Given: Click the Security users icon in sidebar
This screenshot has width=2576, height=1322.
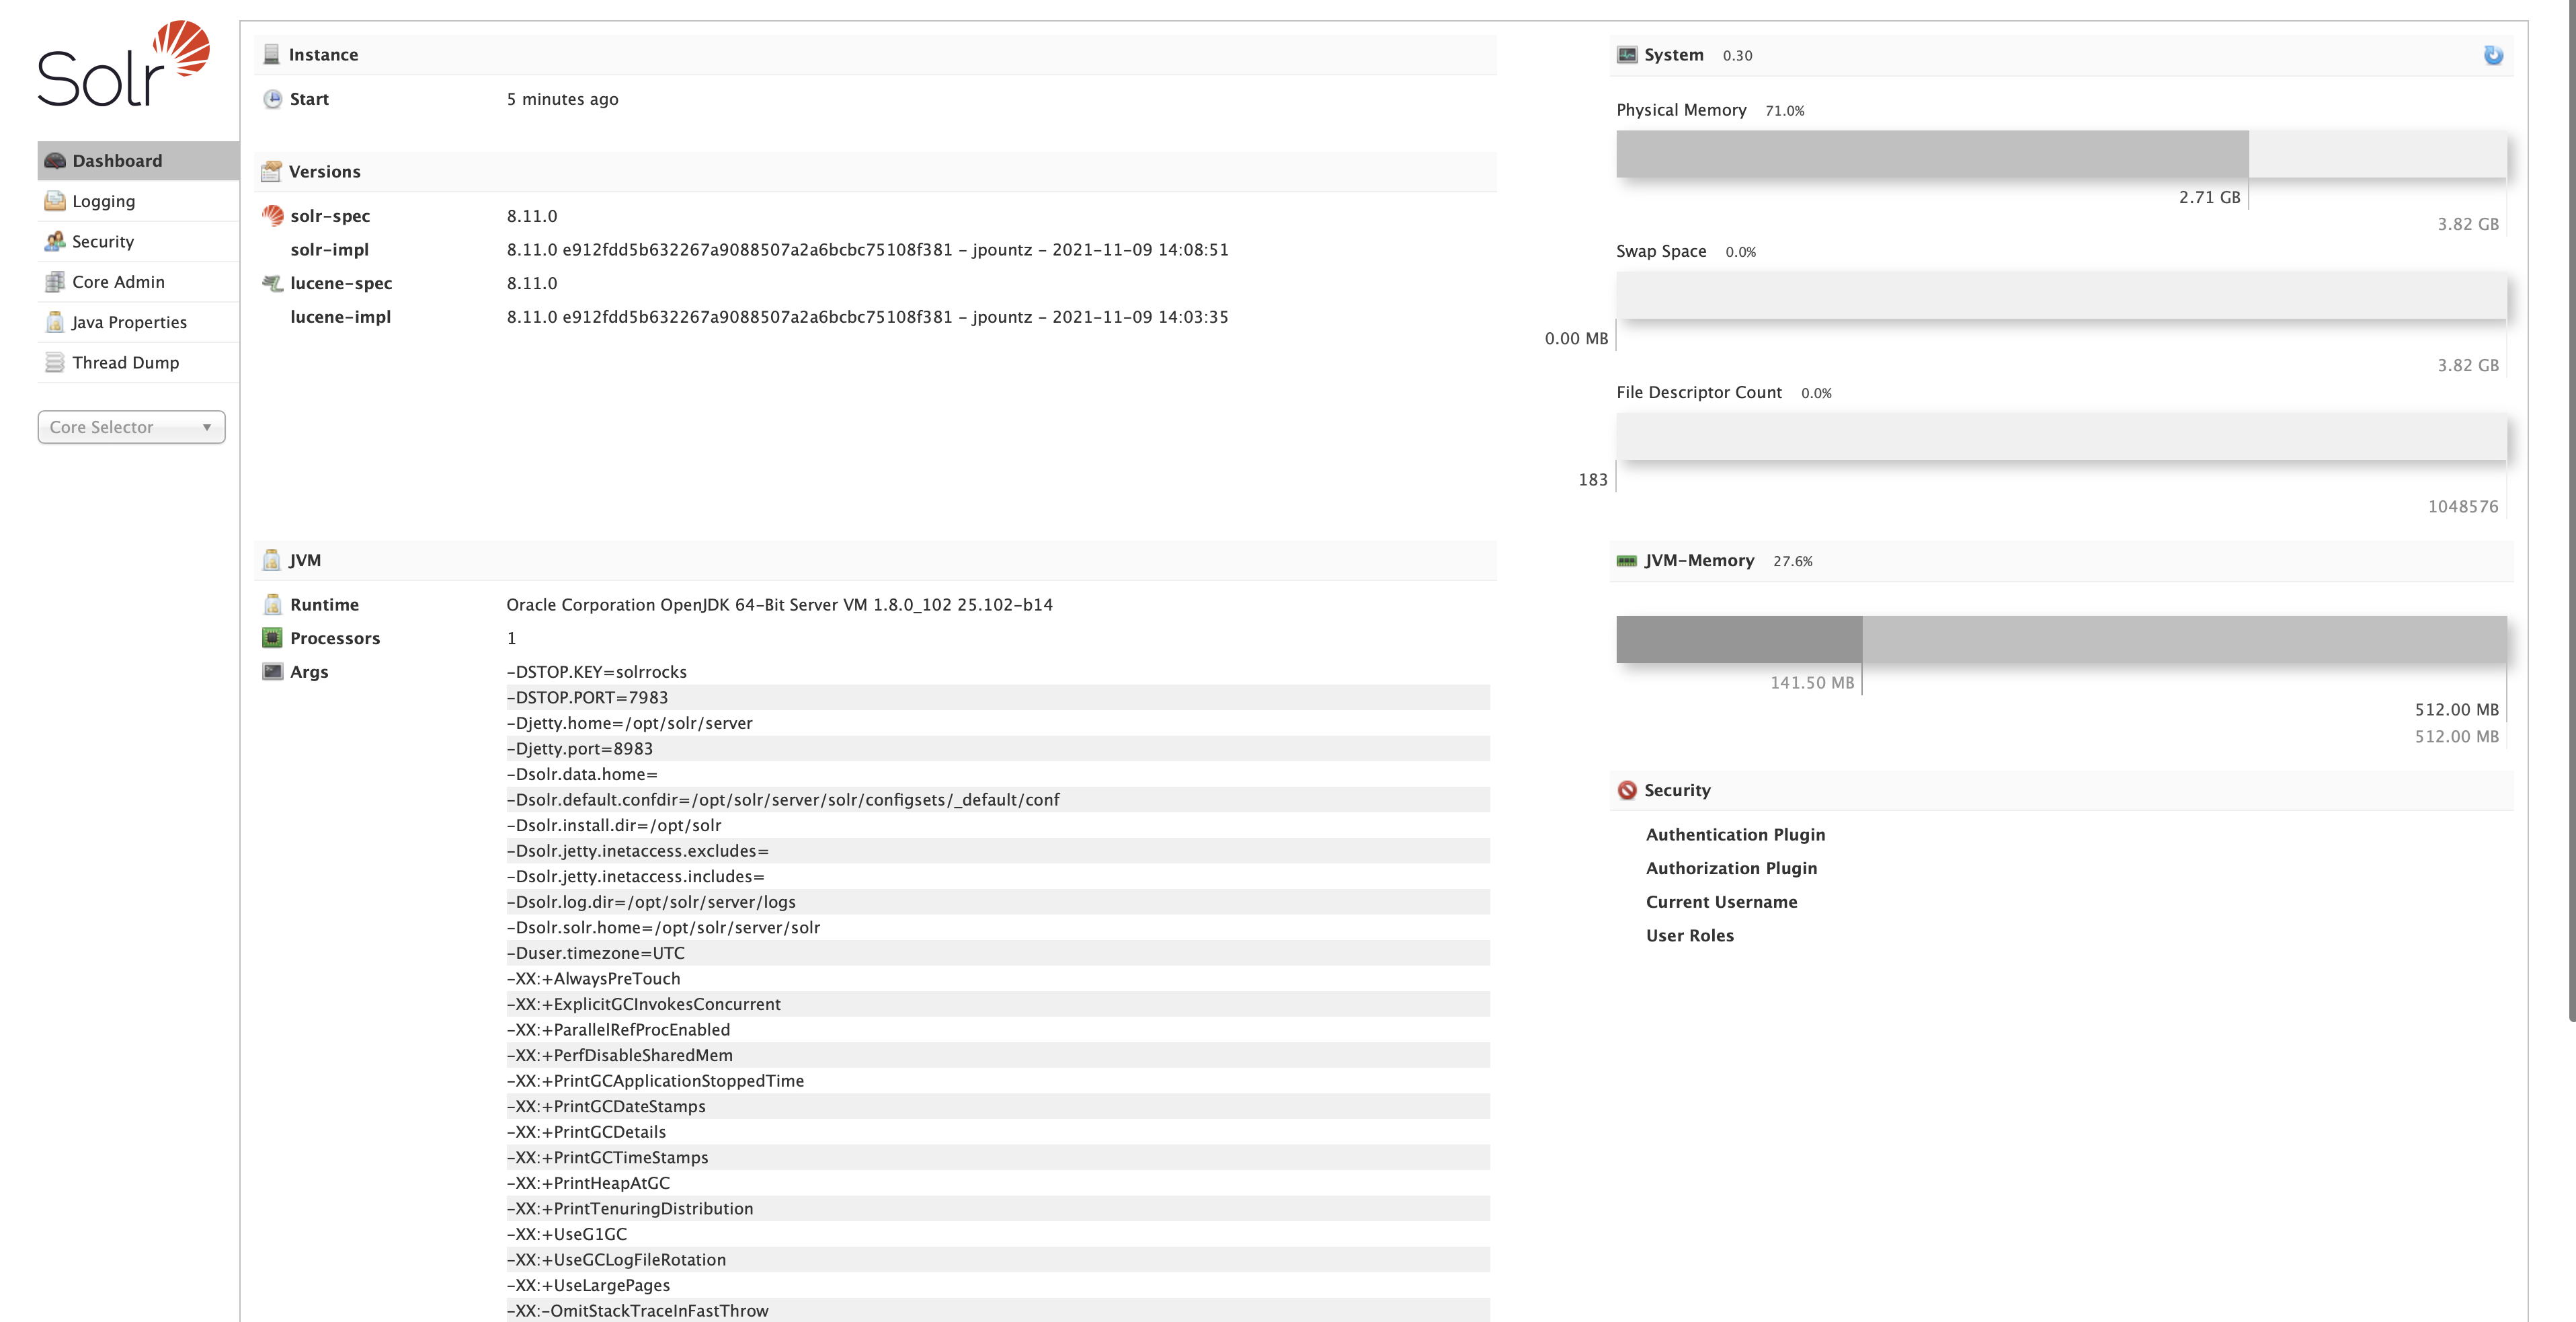Looking at the screenshot, I should tap(55, 241).
